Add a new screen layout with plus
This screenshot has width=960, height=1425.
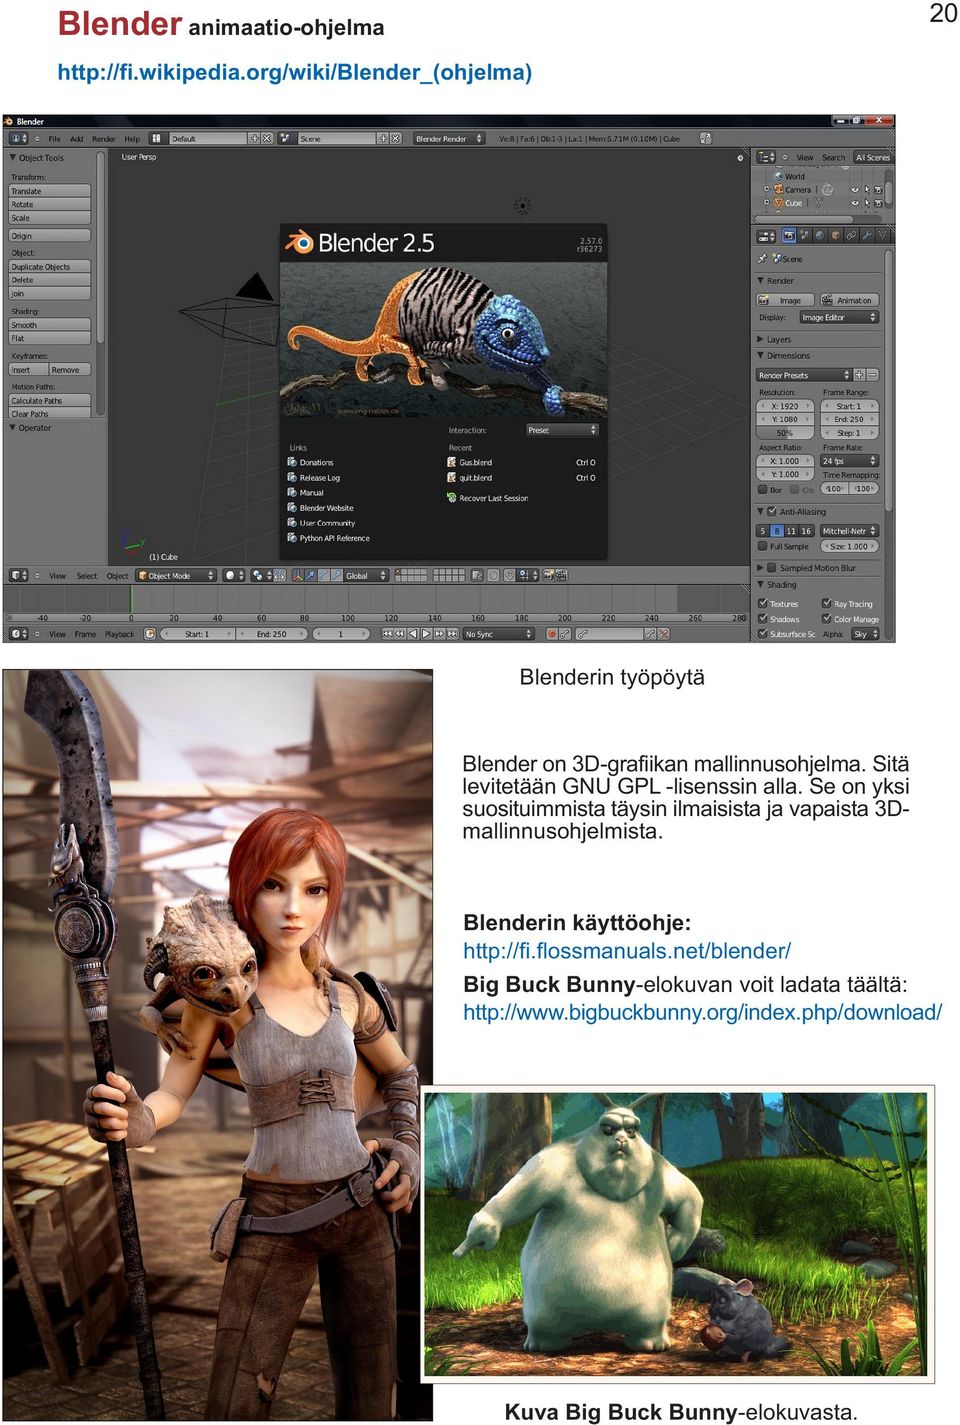click(x=254, y=138)
